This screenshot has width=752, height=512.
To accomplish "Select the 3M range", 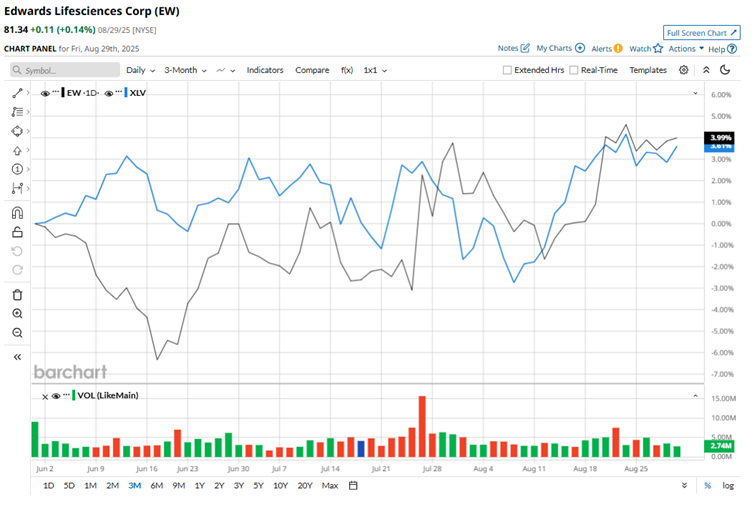I will tap(134, 486).
